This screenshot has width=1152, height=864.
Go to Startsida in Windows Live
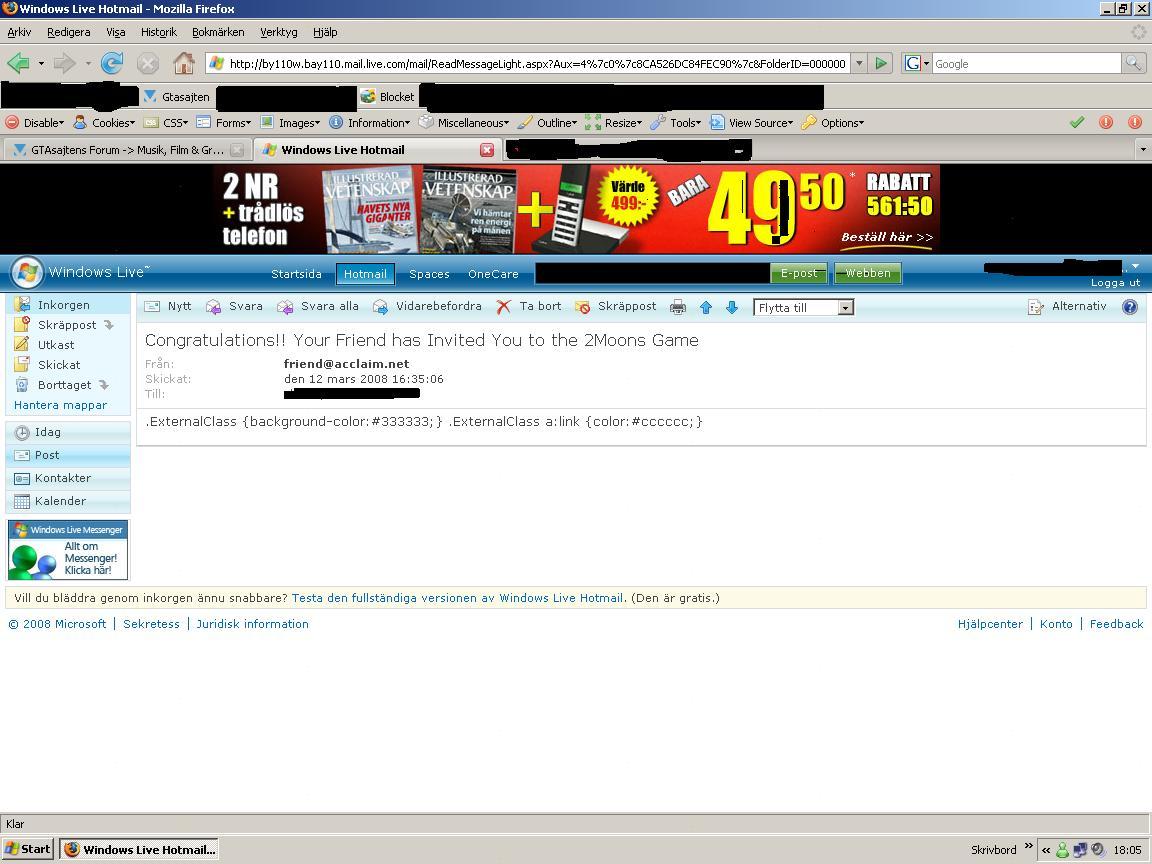(x=296, y=274)
